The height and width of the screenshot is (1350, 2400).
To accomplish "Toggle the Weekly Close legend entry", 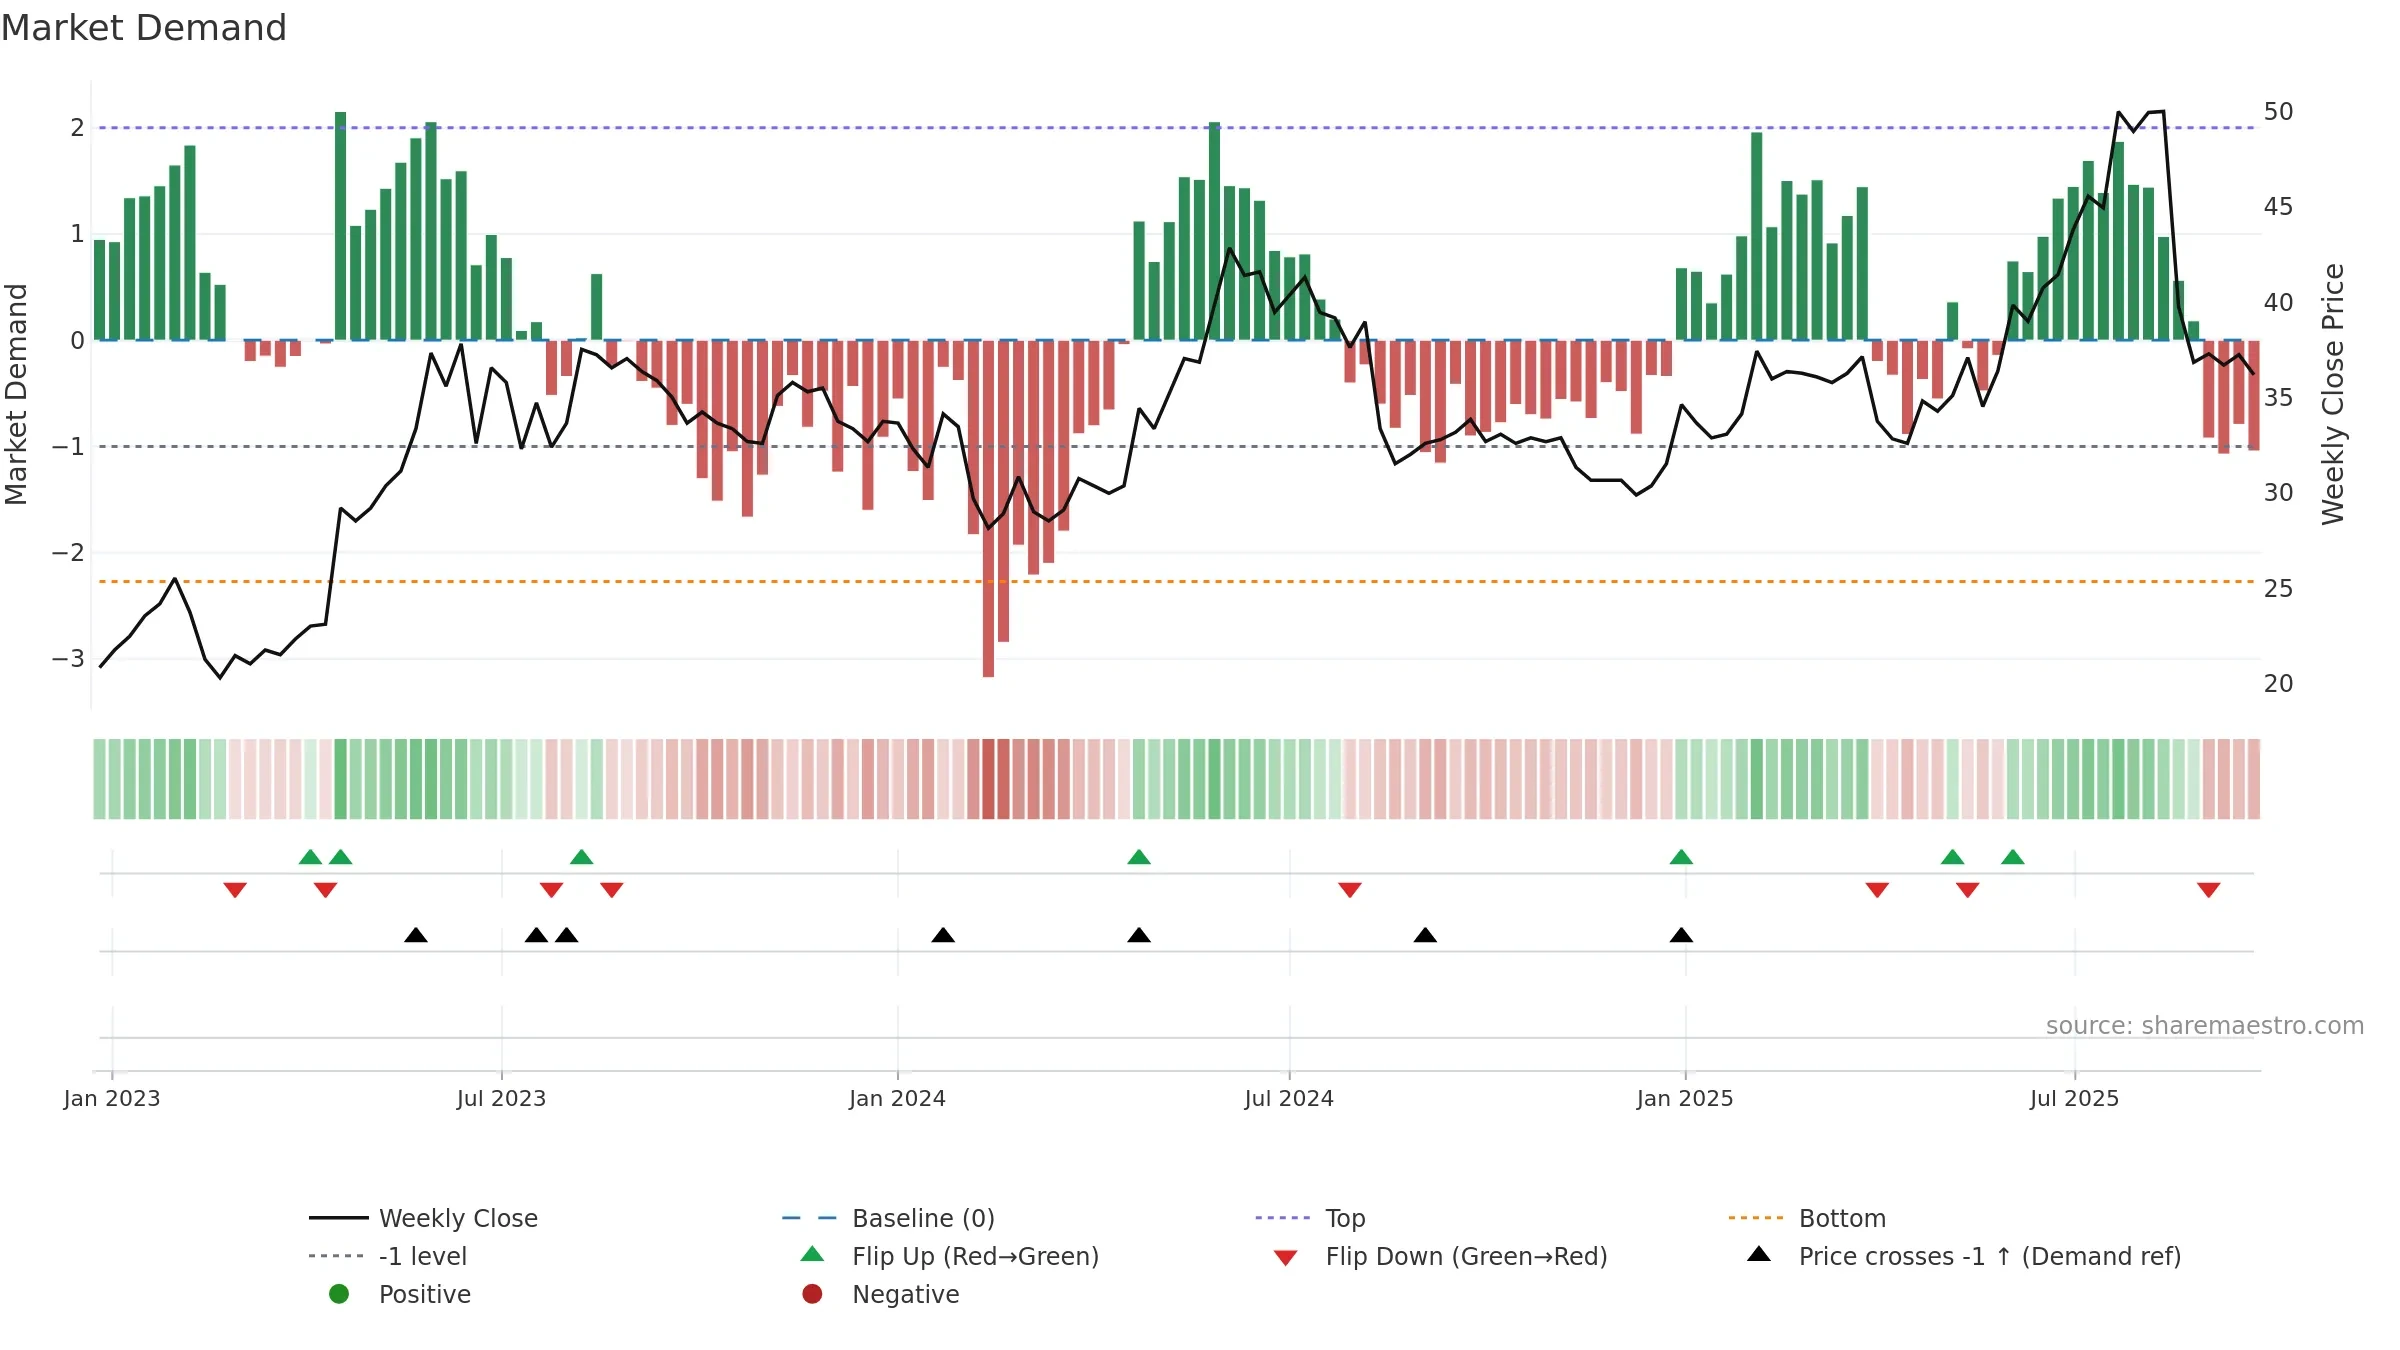I will pyautogui.click(x=424, y=1218).
